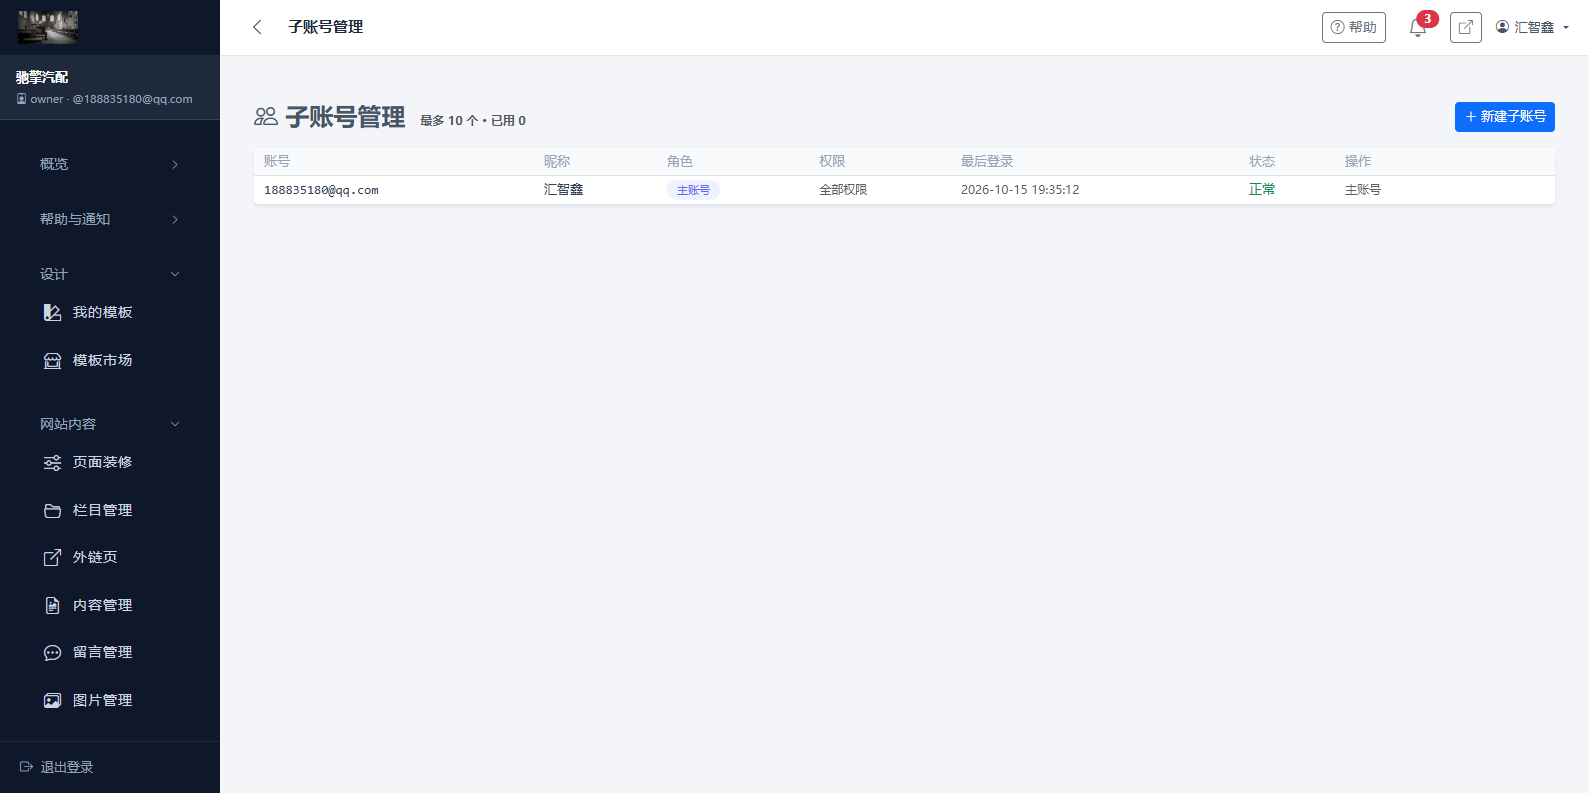The width and height of the screenshot is (1589, 793).
Task: Click the 驰擎汽配 site name
Action: [42, 77]
